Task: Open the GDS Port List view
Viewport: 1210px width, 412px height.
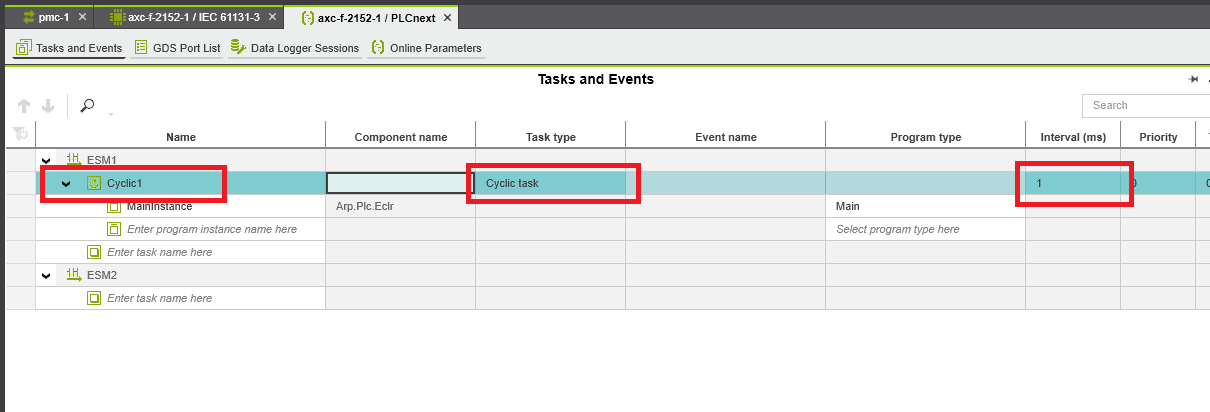Action: click(x=177, y=48)
